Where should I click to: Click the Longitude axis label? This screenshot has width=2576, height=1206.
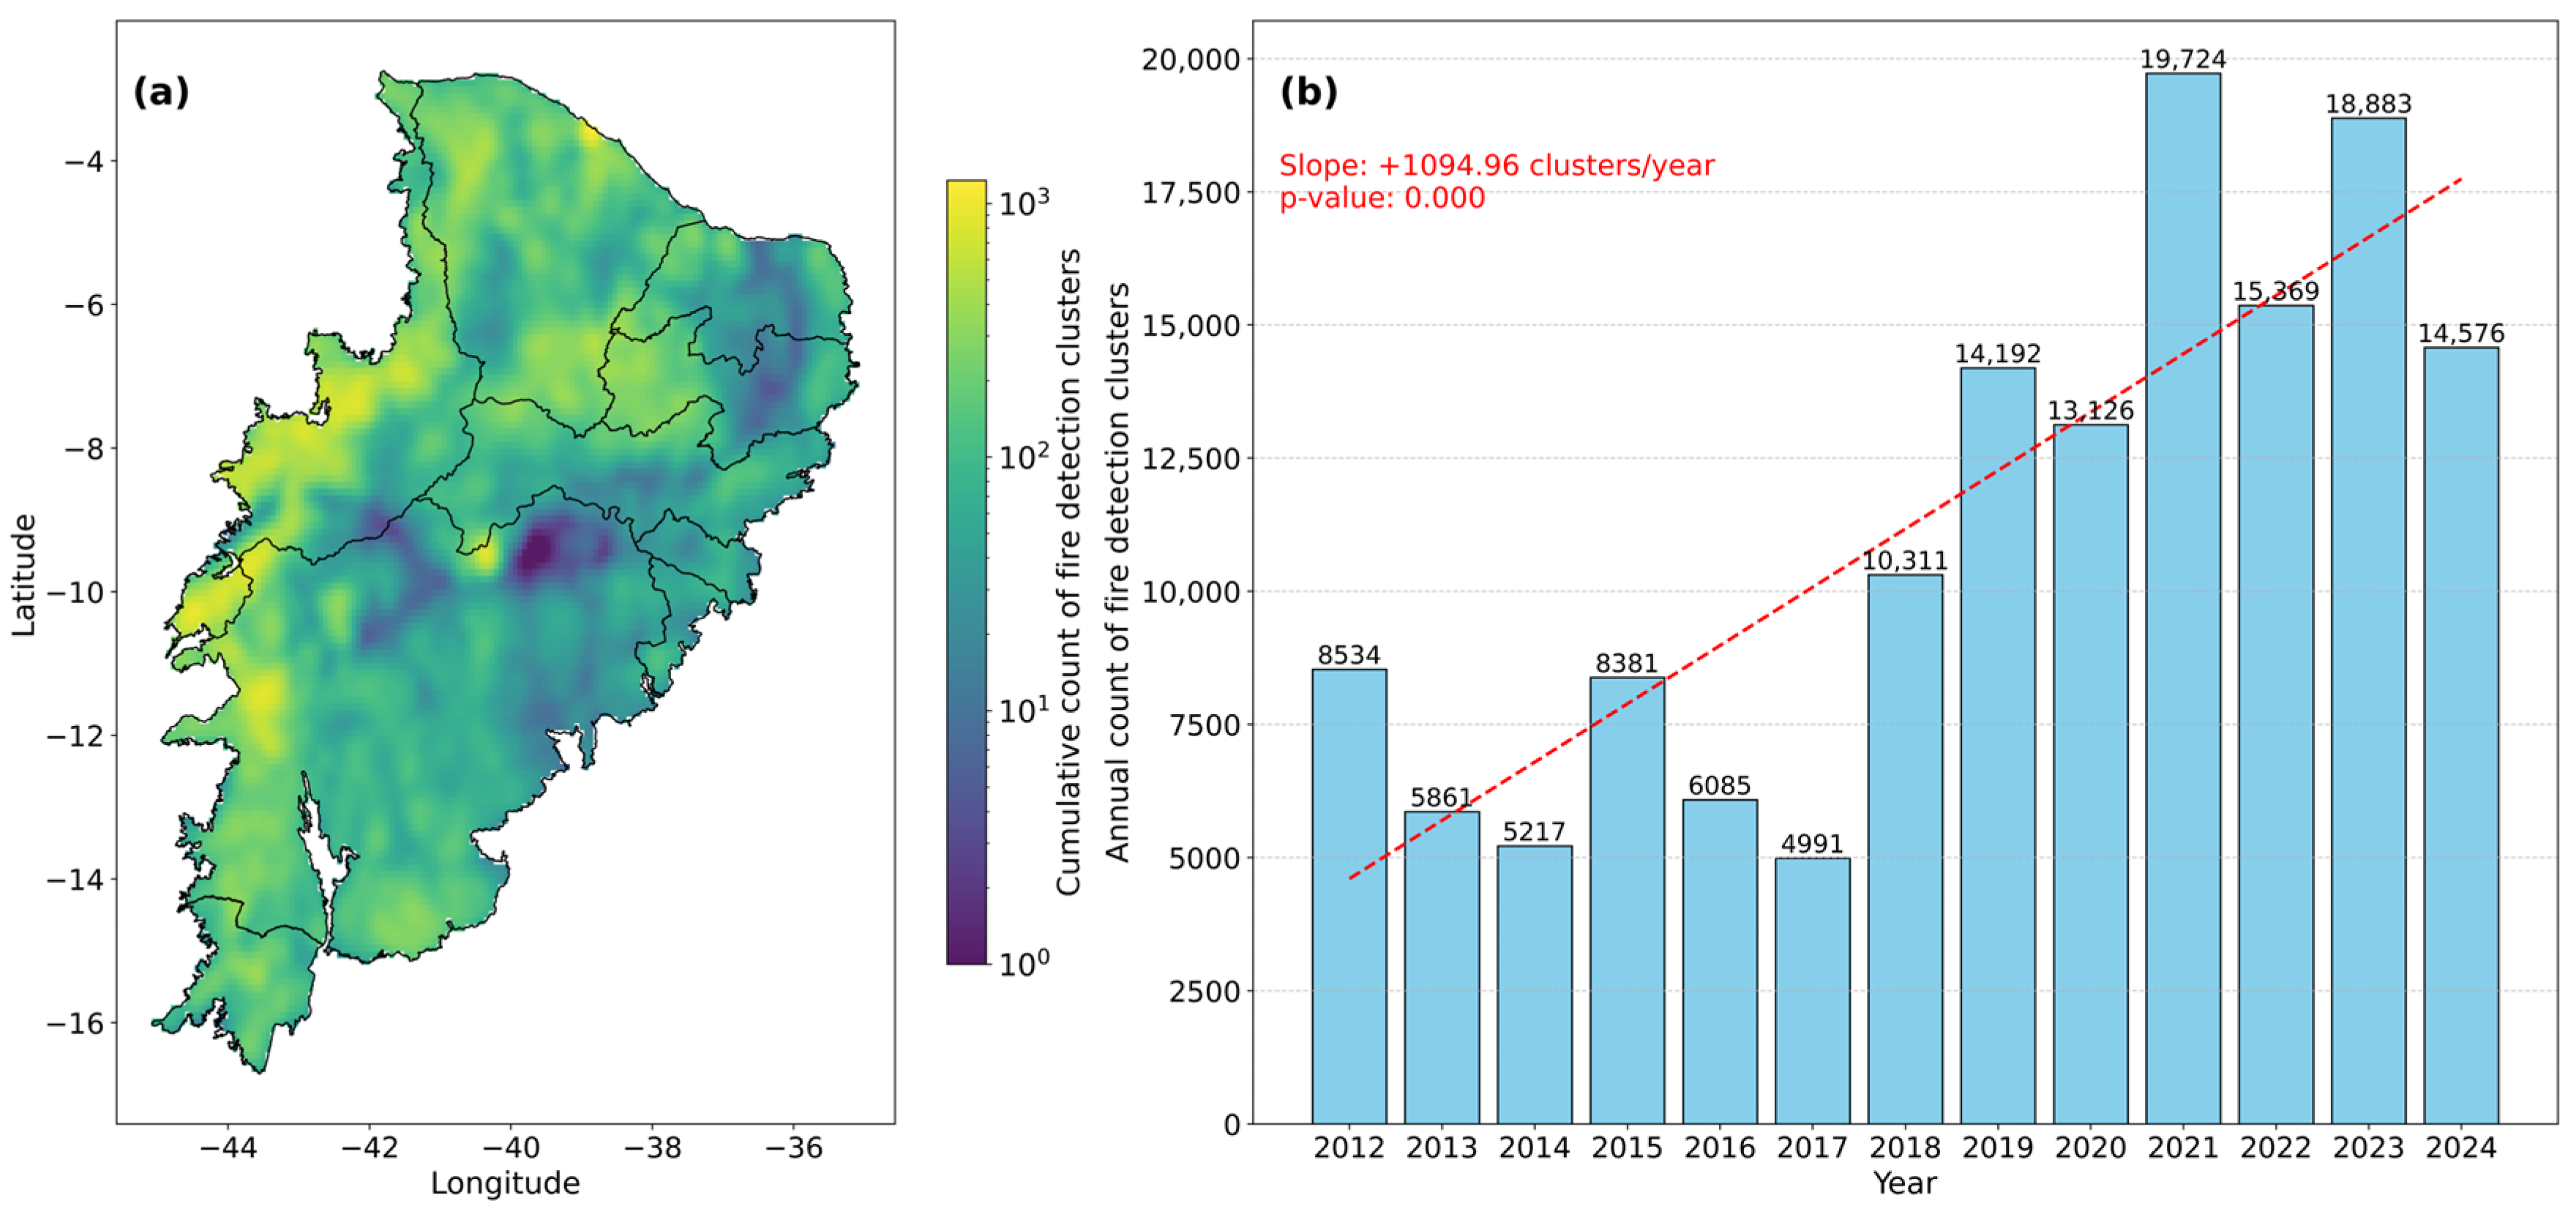pos(505,1183)
